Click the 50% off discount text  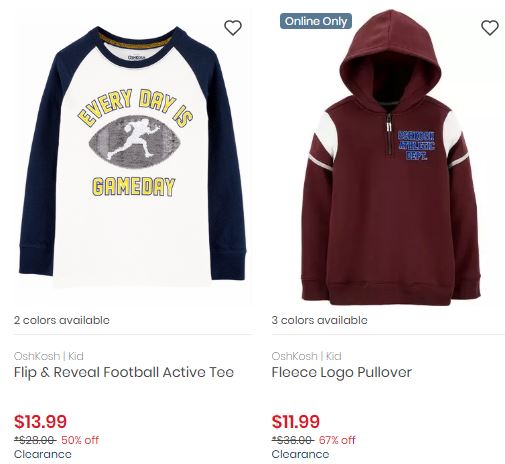tap(80, 440)
